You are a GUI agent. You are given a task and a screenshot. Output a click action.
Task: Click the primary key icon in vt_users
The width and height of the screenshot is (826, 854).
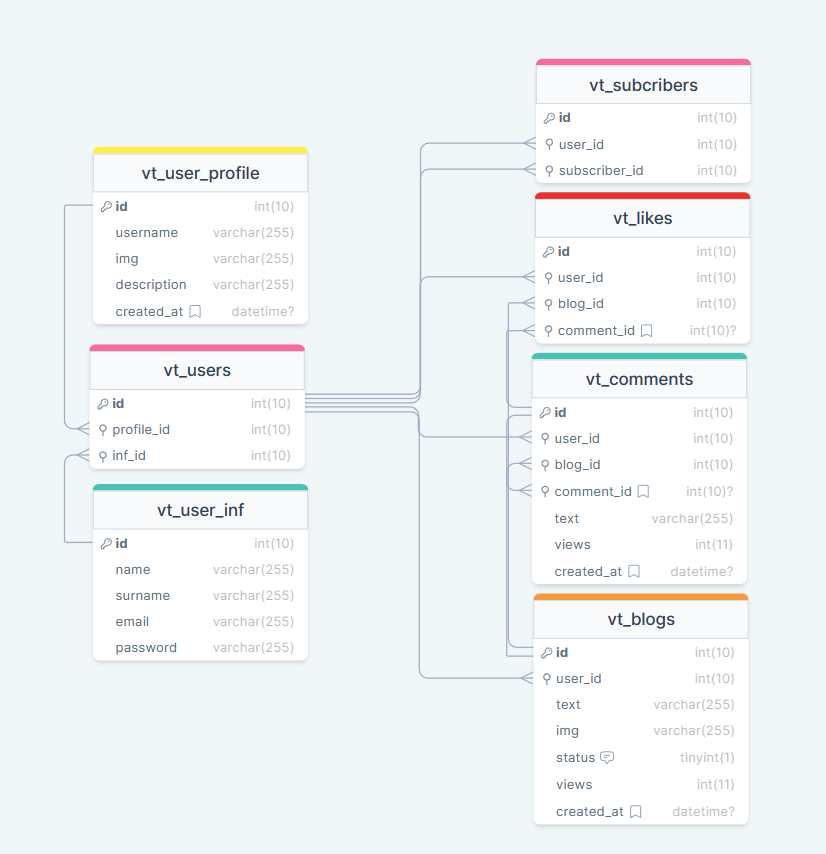coord(103,404)
